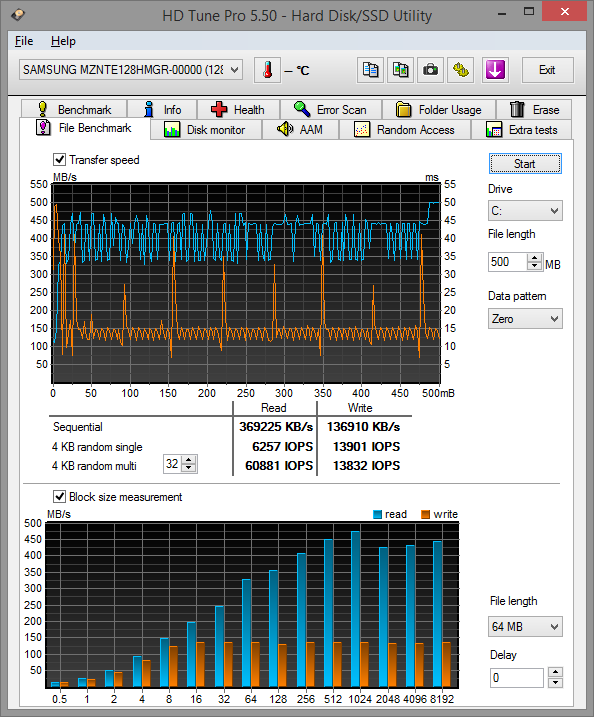The height and width of the screenshot is (717, 594).
Task: Click the sequential write value 136910 KB/s
Action: point(363,427)
